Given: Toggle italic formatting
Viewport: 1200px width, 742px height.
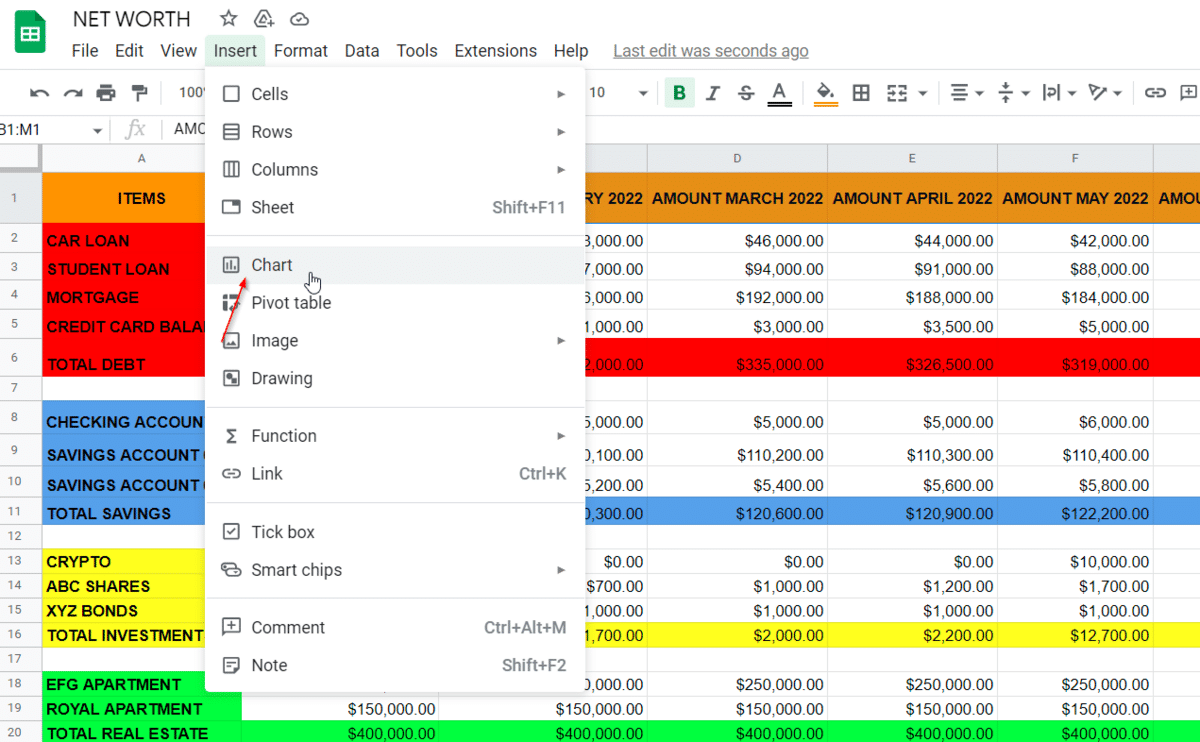Looking at the screenshot, I should coord(713,93).
